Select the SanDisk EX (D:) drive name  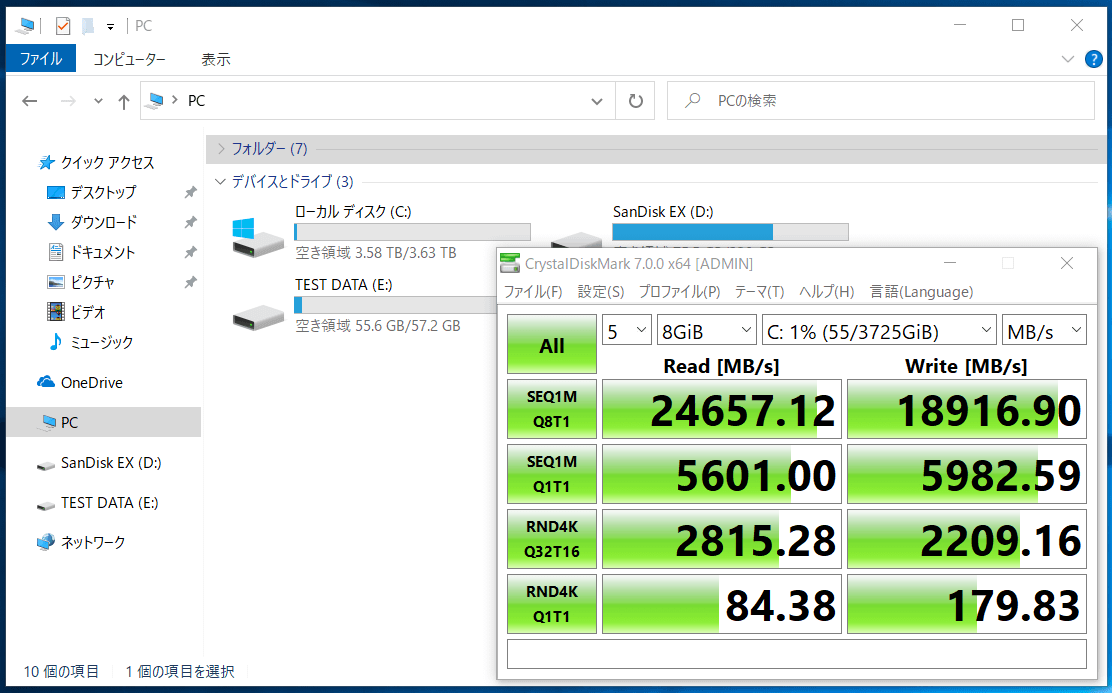point(663,211)
